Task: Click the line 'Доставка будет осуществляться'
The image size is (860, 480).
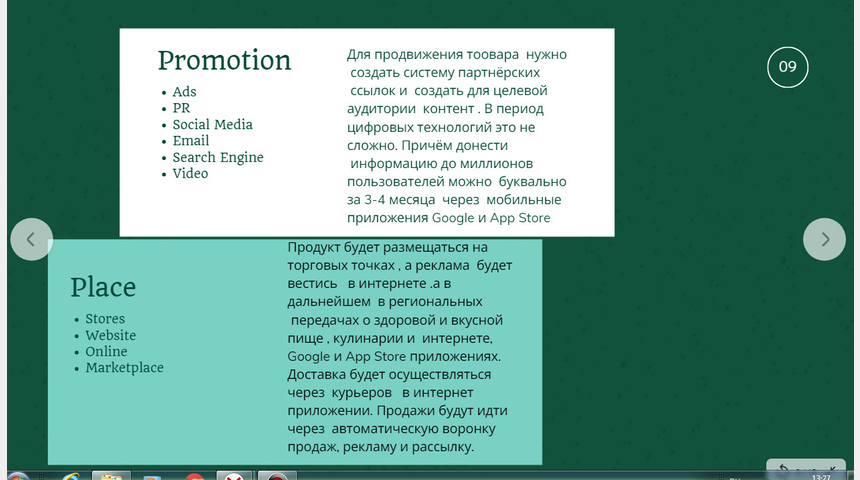Action: [x=389, y=374]
